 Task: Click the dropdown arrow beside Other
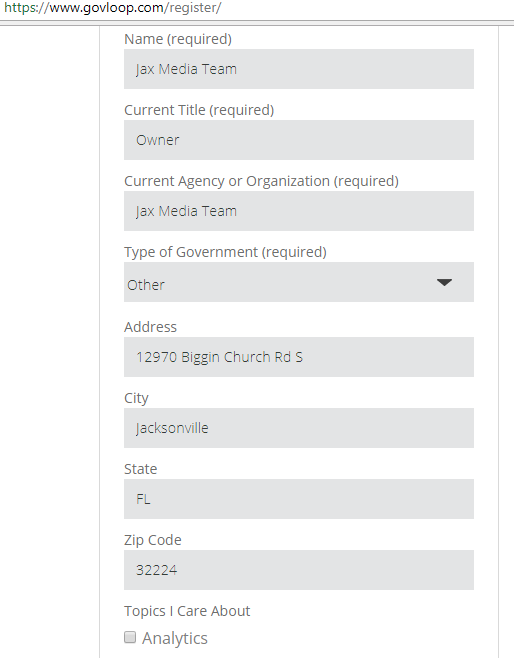tap(444, 282)
